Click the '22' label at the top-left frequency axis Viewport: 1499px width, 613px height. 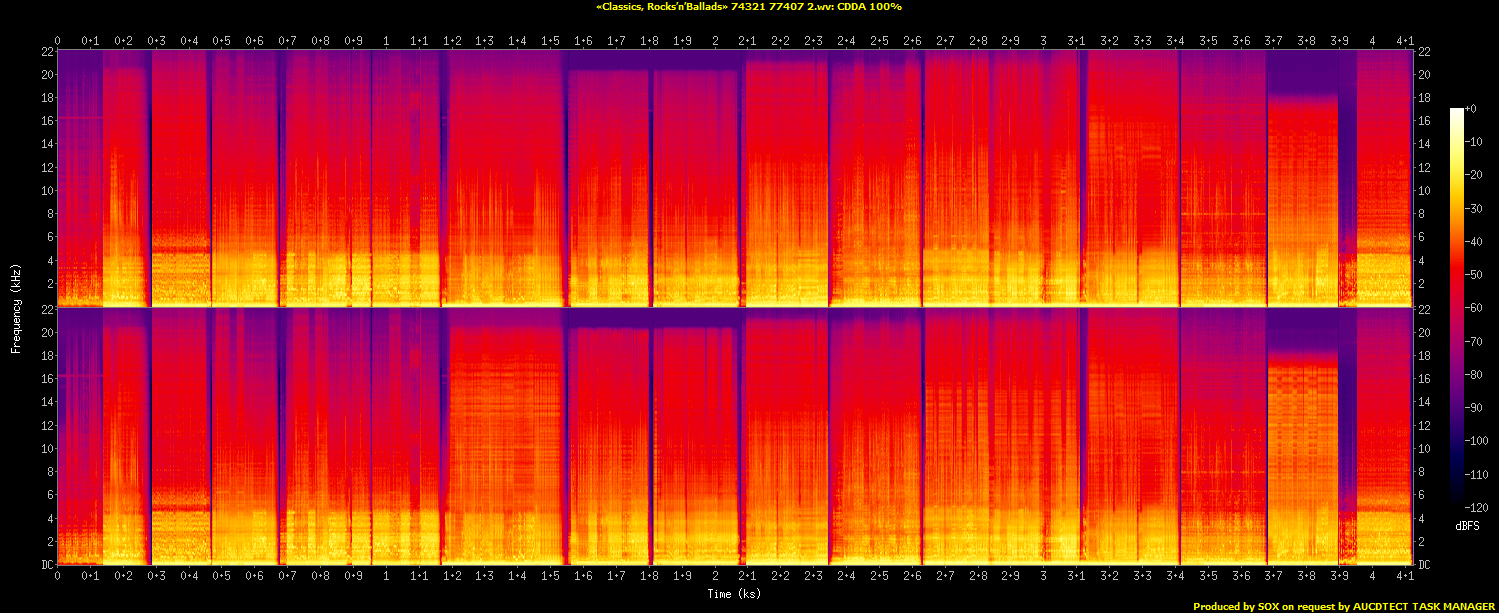point(47,51)
